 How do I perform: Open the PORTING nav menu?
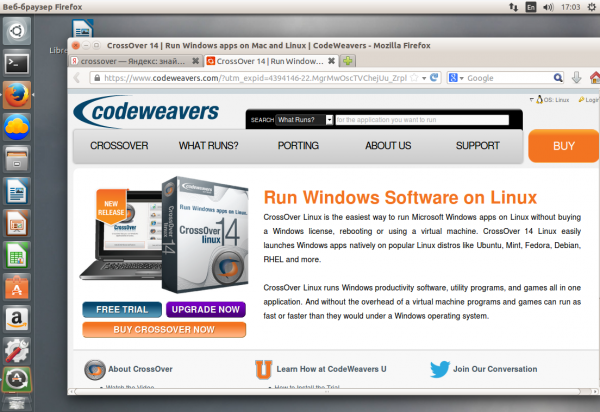point(298,146)
